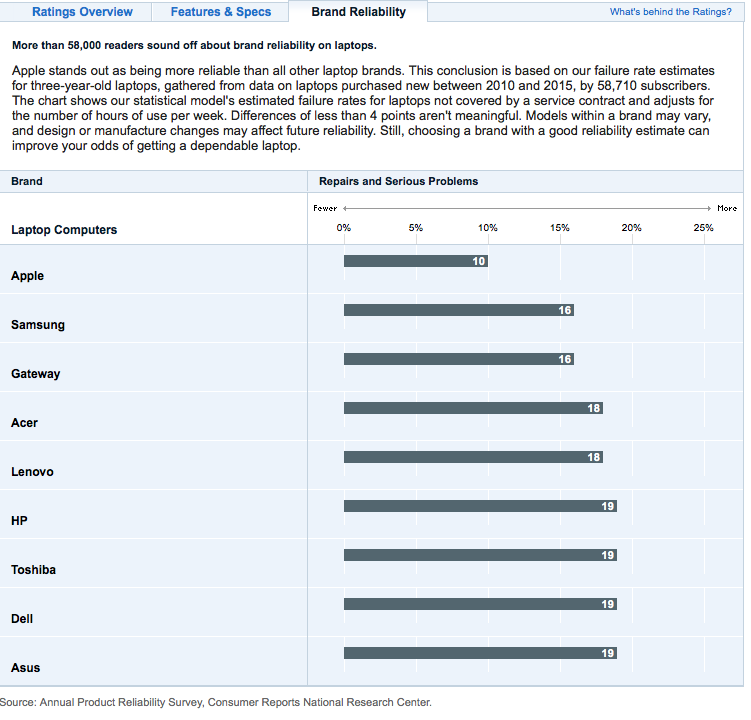Click the 0% axis label
Screen dimensions: 751x720
tap(344, 228)
